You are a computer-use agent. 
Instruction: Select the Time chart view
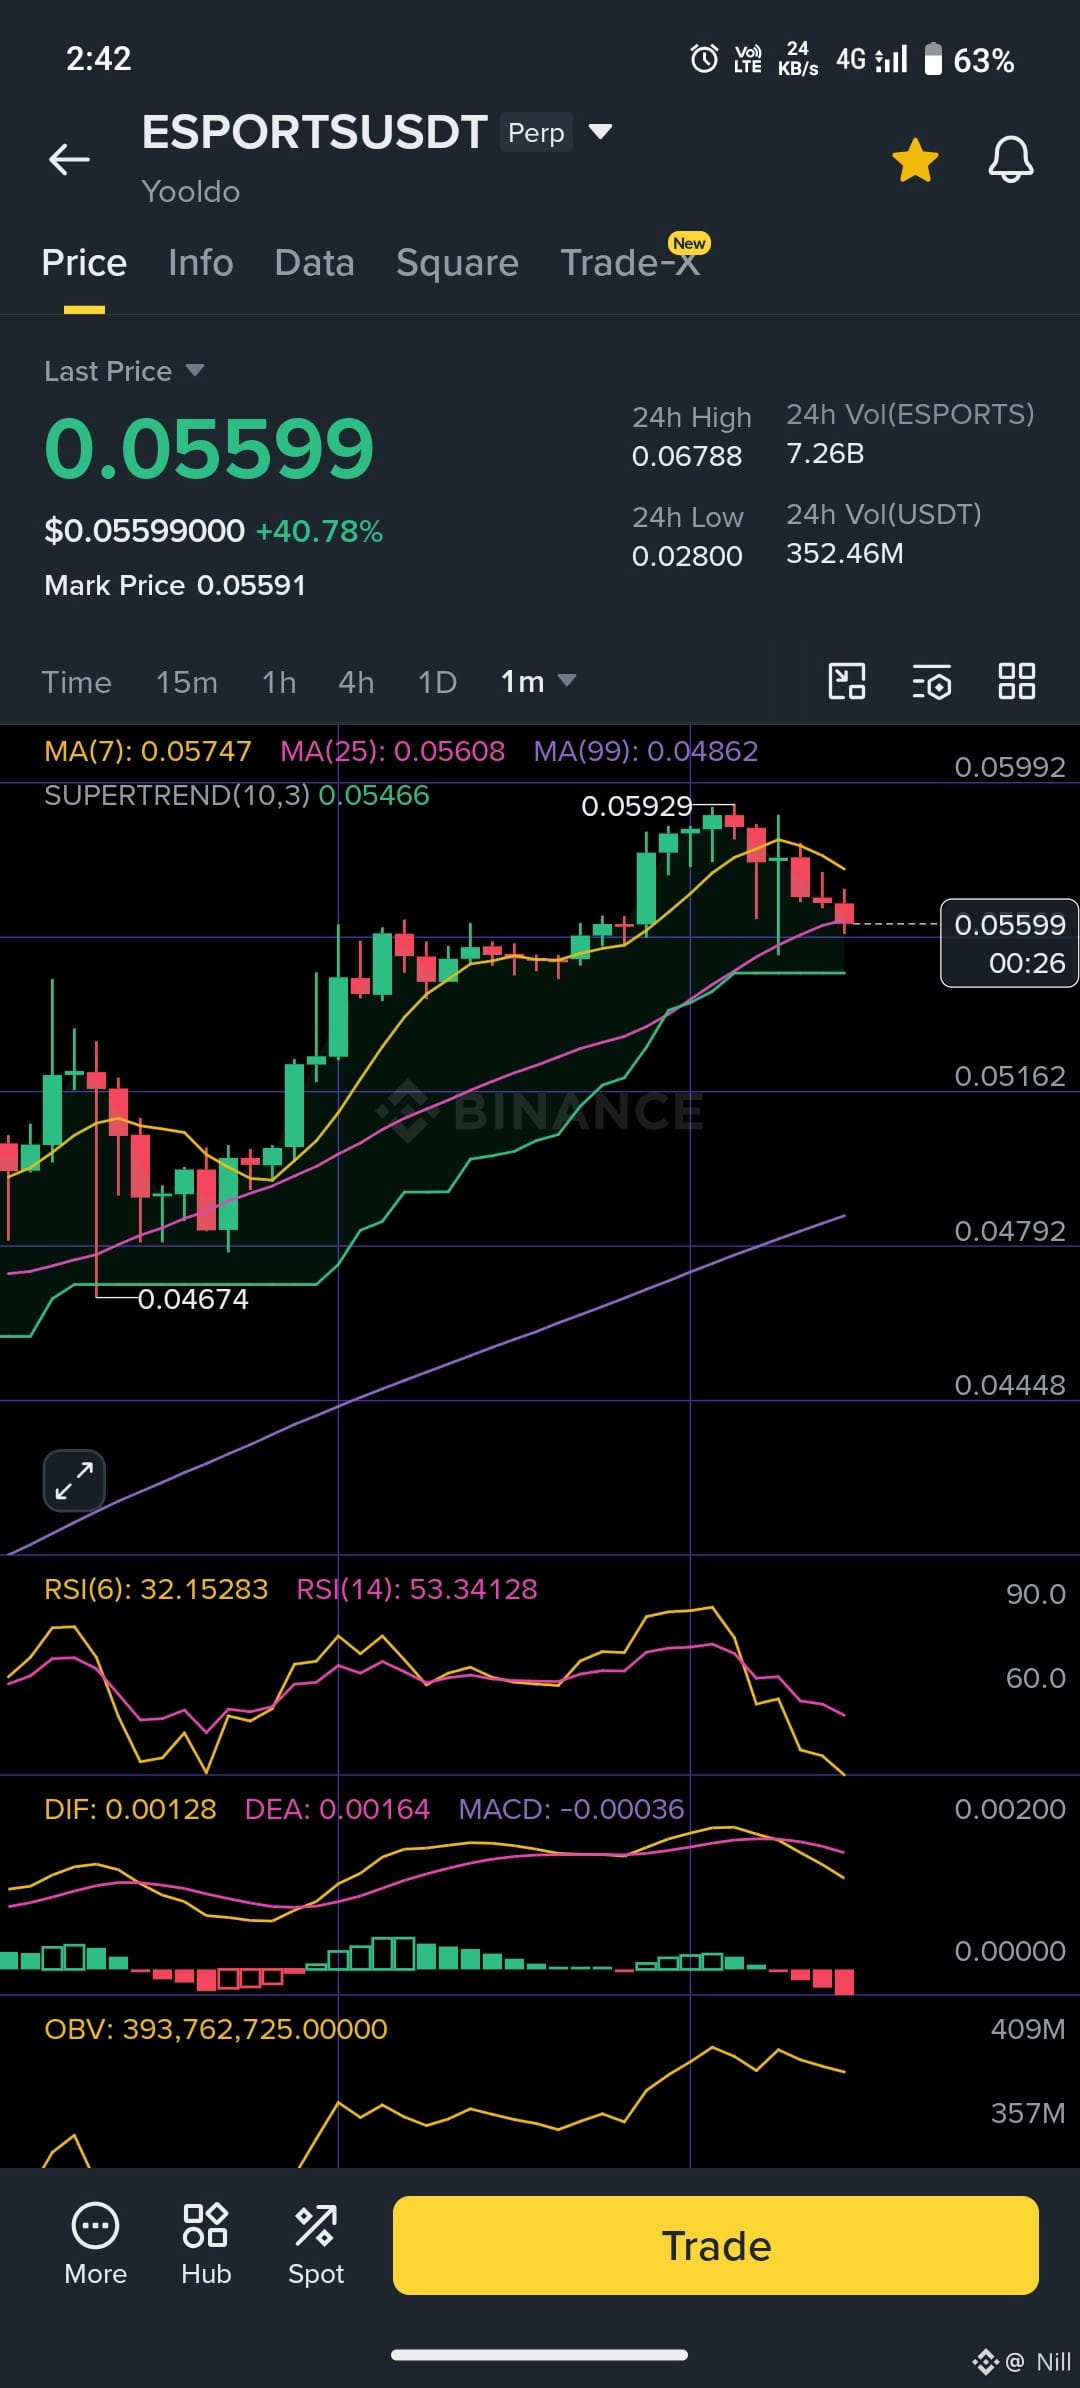click(x=76, y=682)
